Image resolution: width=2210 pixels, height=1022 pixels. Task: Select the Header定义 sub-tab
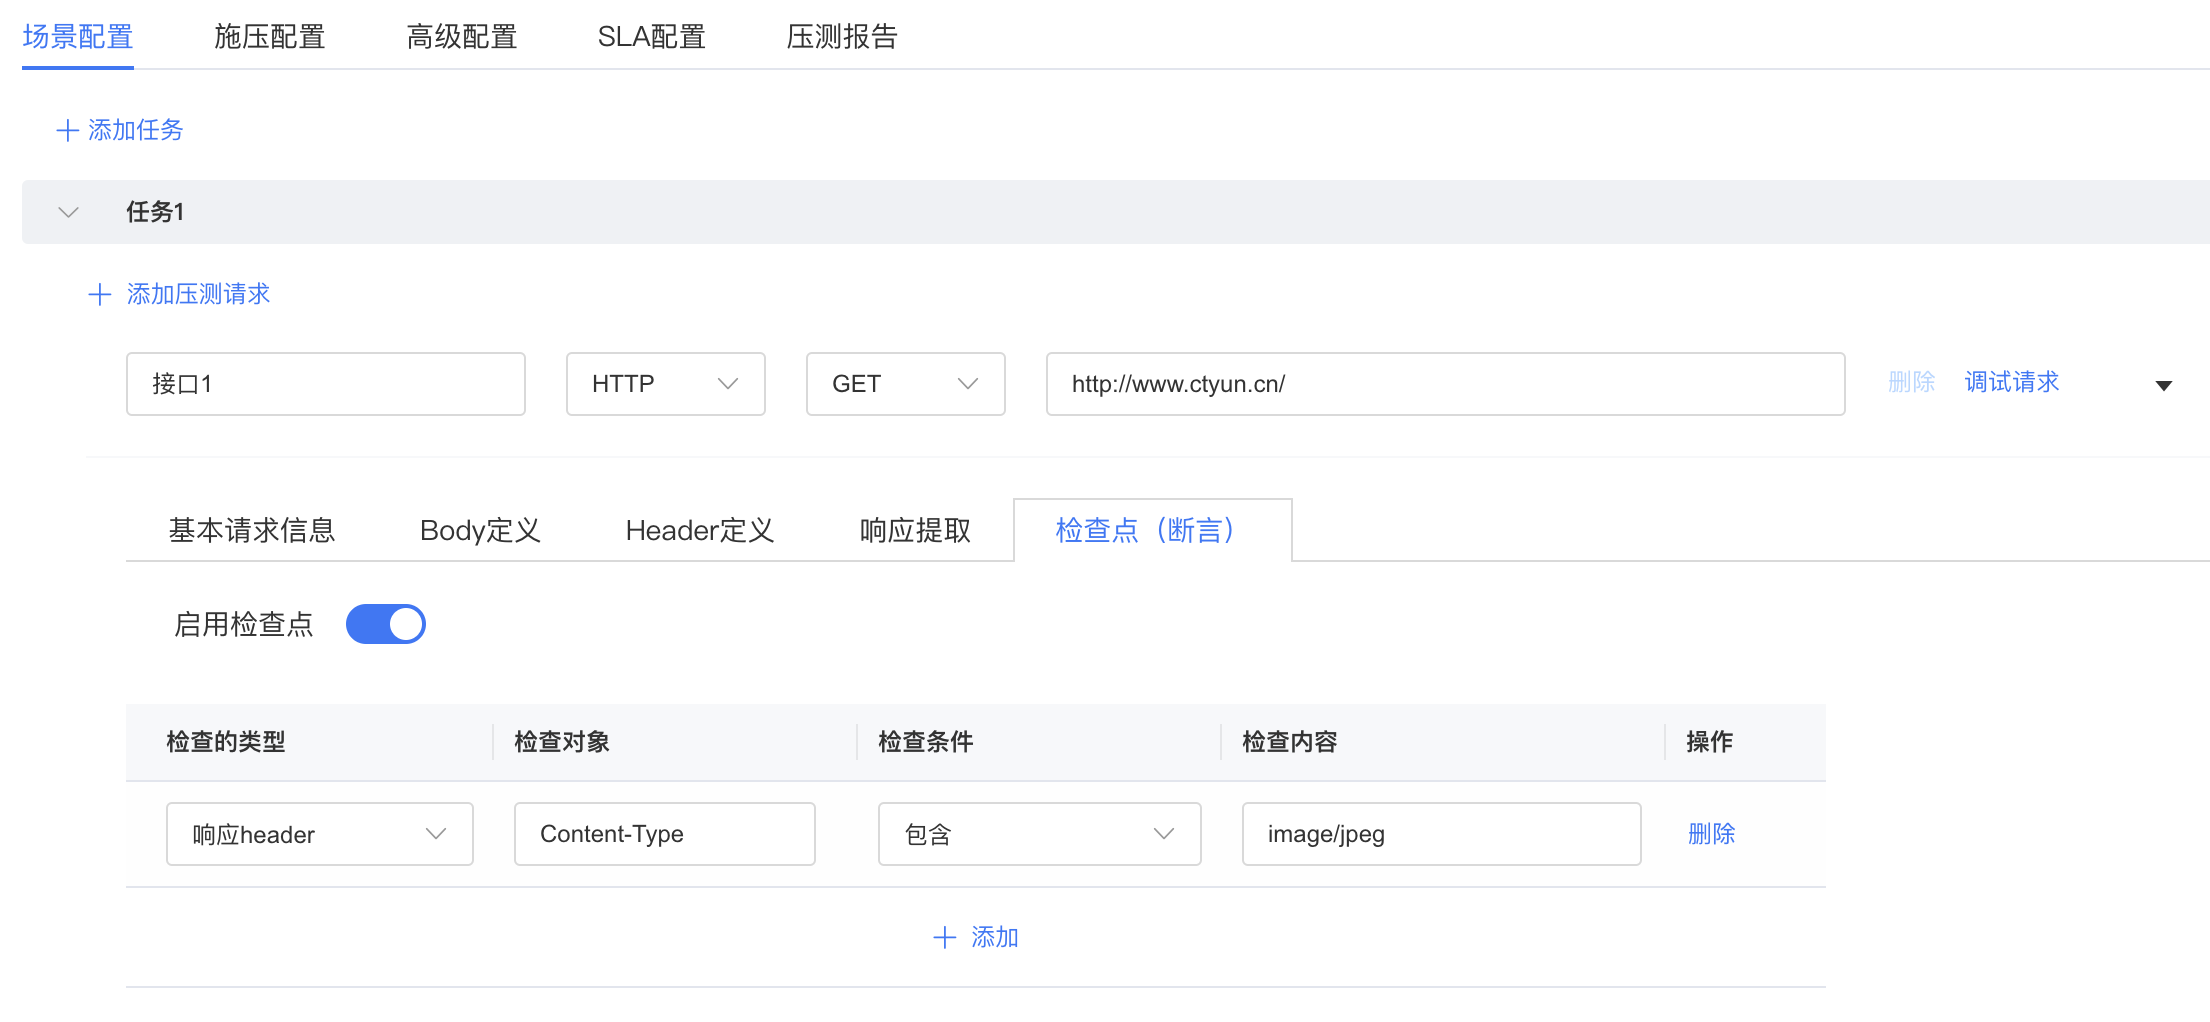[699, 531]
